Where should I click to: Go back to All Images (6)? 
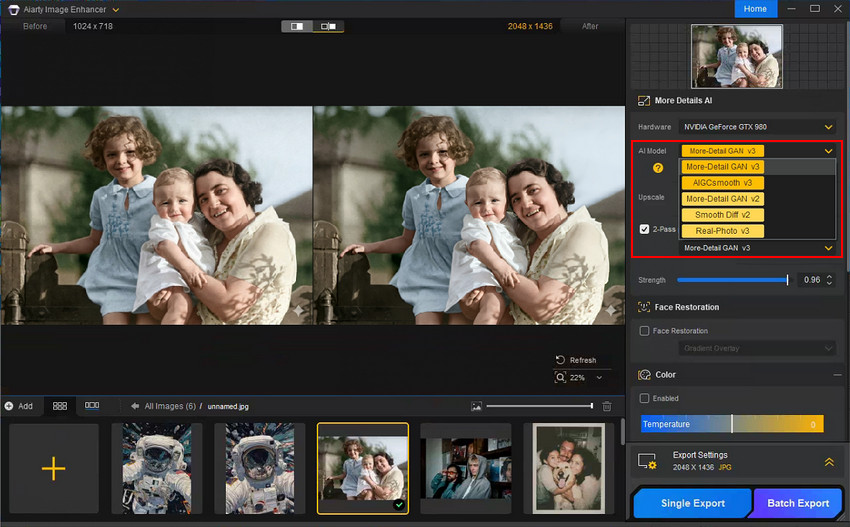click(x=170, y=406)
